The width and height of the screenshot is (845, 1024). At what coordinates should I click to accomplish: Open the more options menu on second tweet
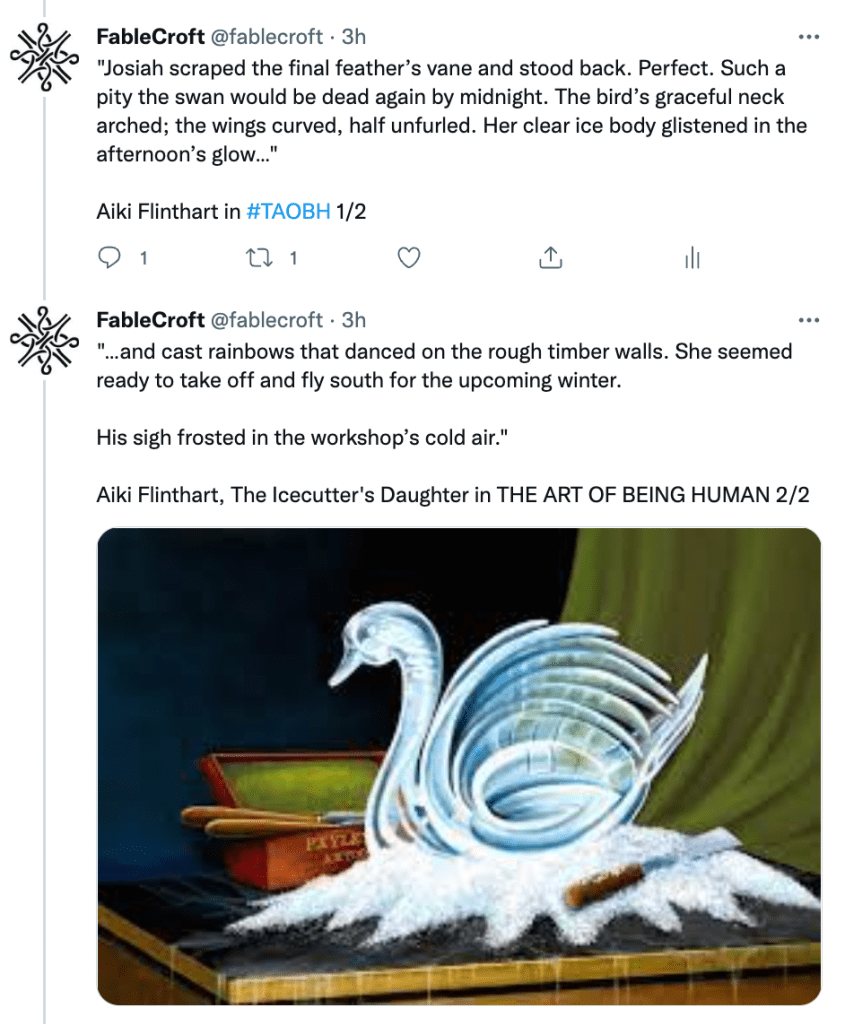click(x=808, y=321)
